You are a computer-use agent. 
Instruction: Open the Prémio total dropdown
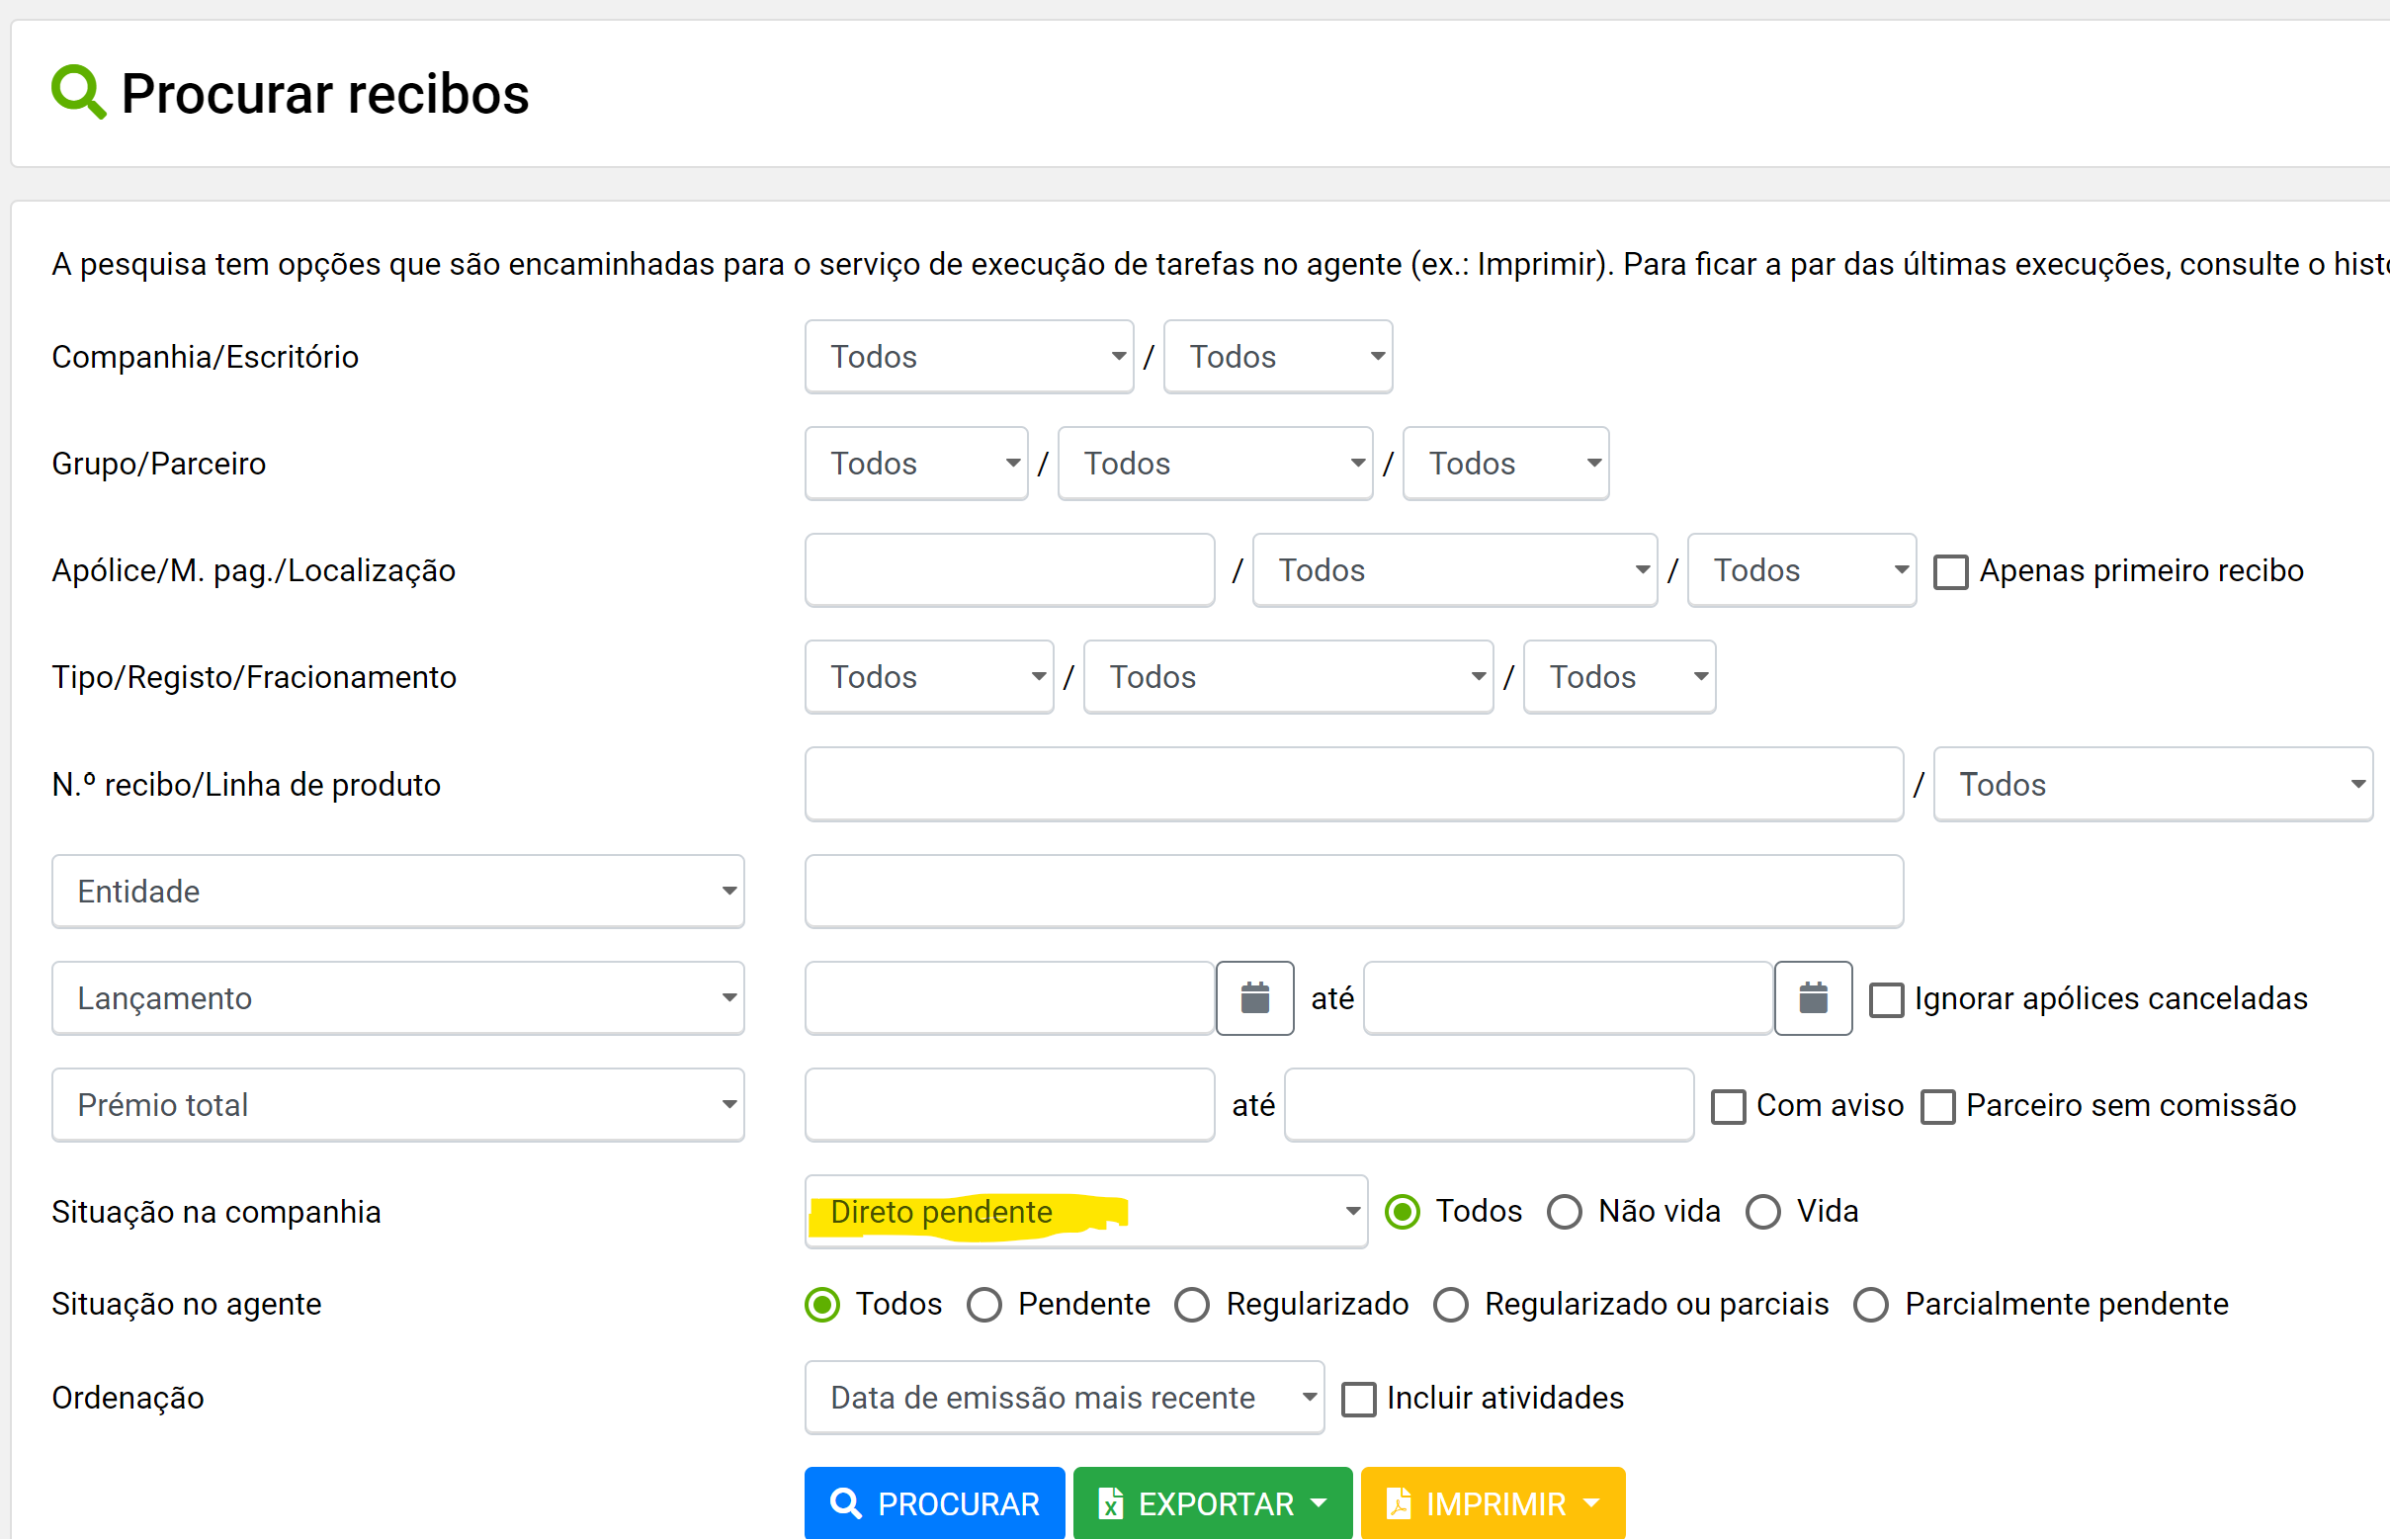point(398,1105)
